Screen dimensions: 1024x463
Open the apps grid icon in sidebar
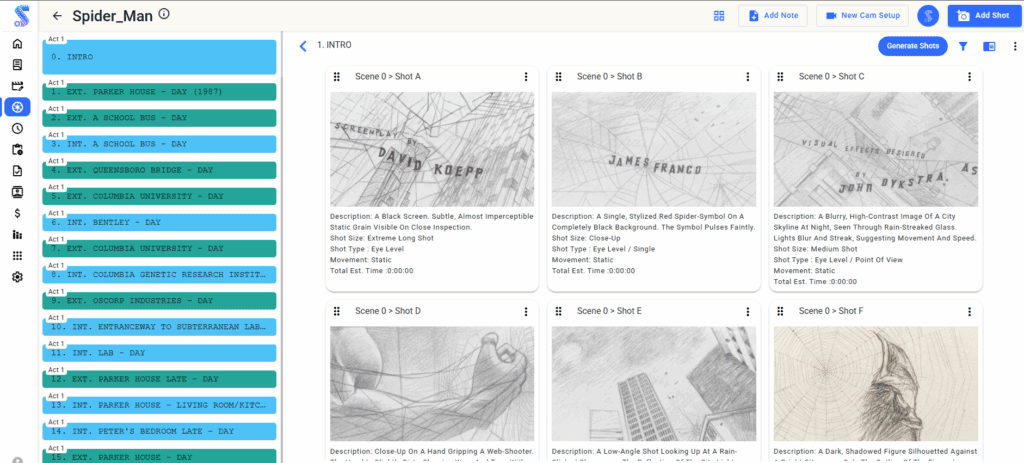(x=18, y=255)
